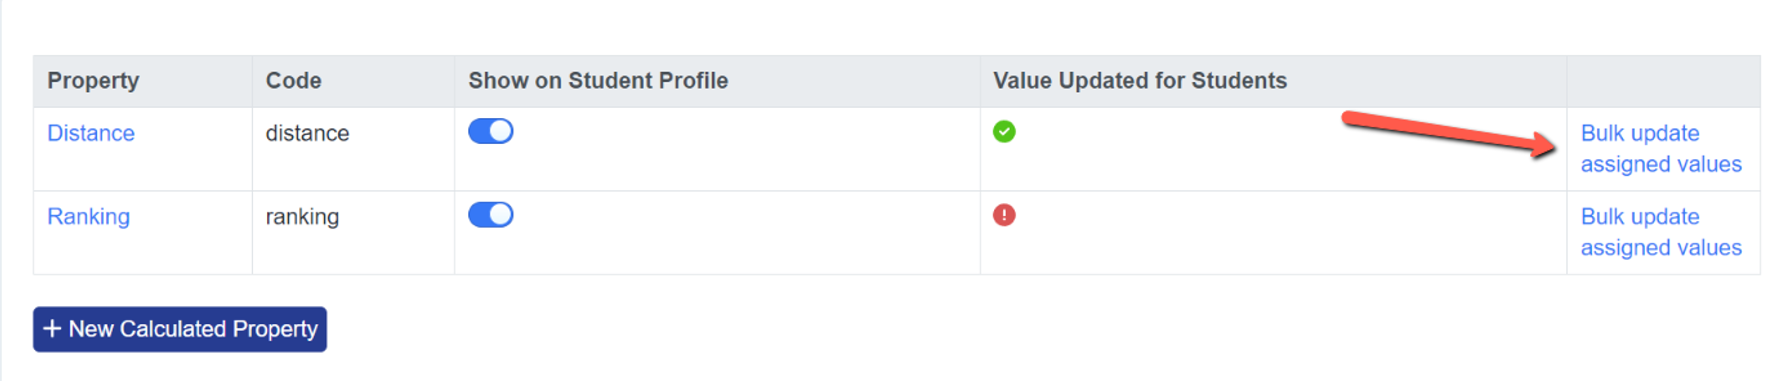Toggle off Show on Student Profile for Ranking
Image resolution: width=1771 pixels, height=381 pixels.
[x=491, y=215]
